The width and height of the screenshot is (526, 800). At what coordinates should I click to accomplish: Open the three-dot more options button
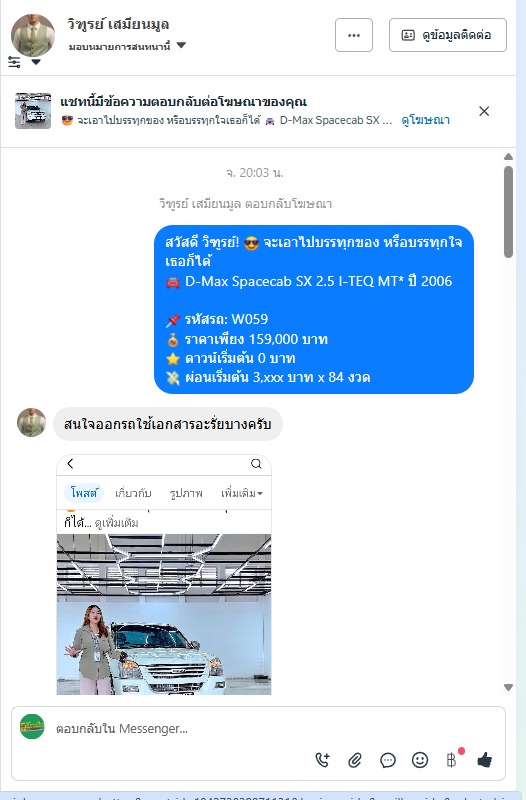click(354, 35)
